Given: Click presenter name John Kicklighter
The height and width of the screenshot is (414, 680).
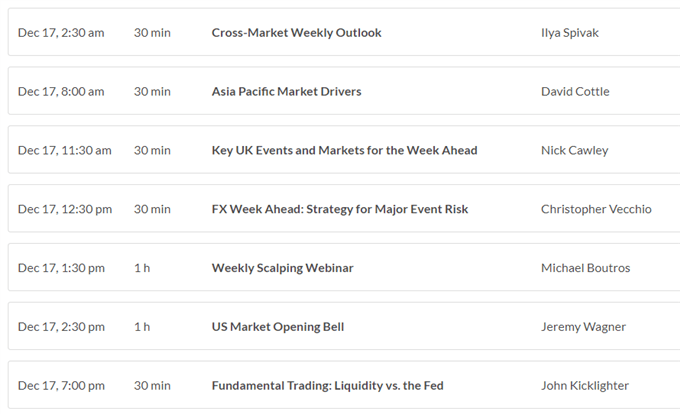Looking at the screenshot, I should pos(585,386).
